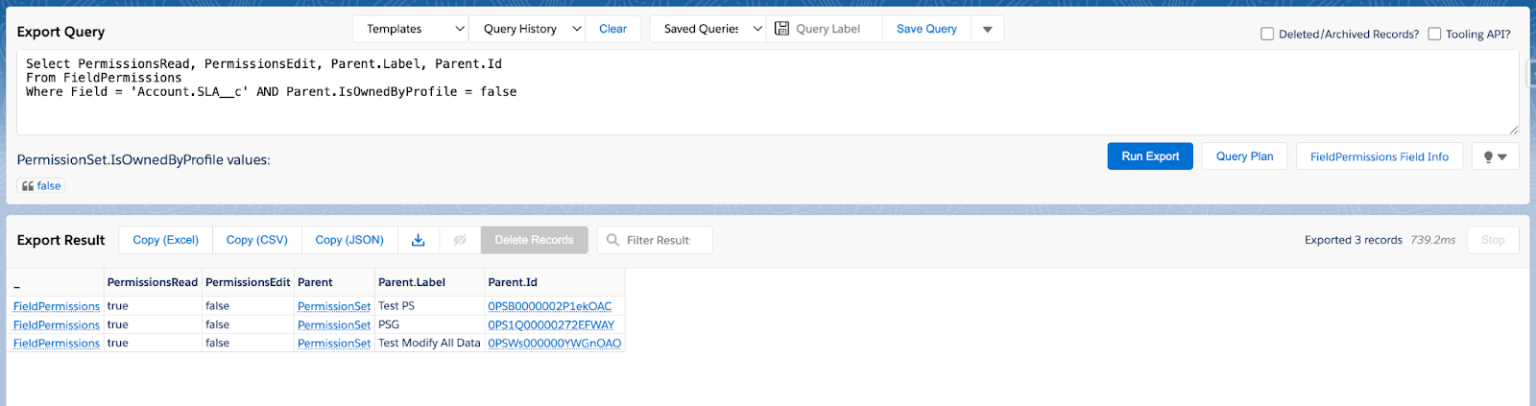Open FieldPermissions link in Test Modify All Data row
The height and width of the screenshot is (406, 1536).
(56, 343)
